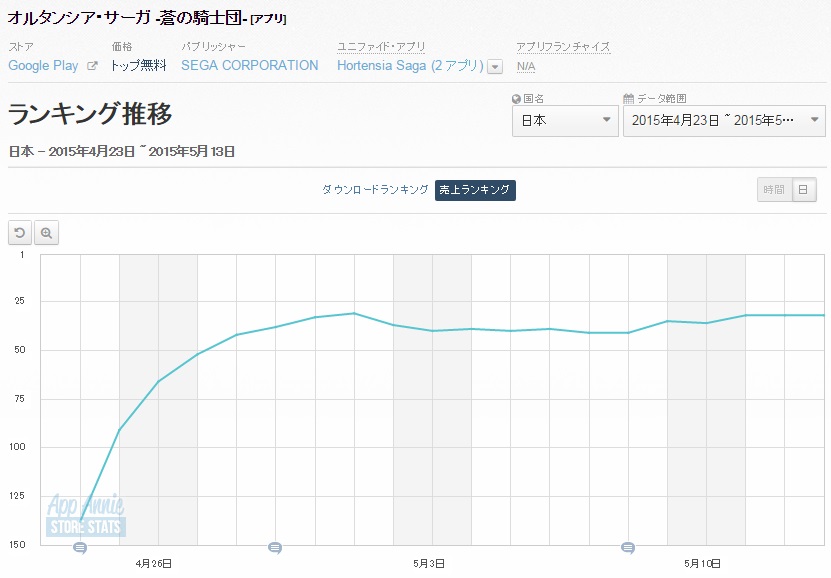Screen dimensions: 831x578
Task: Click the comment bubble marker near May 8
Action: [628, 548]
